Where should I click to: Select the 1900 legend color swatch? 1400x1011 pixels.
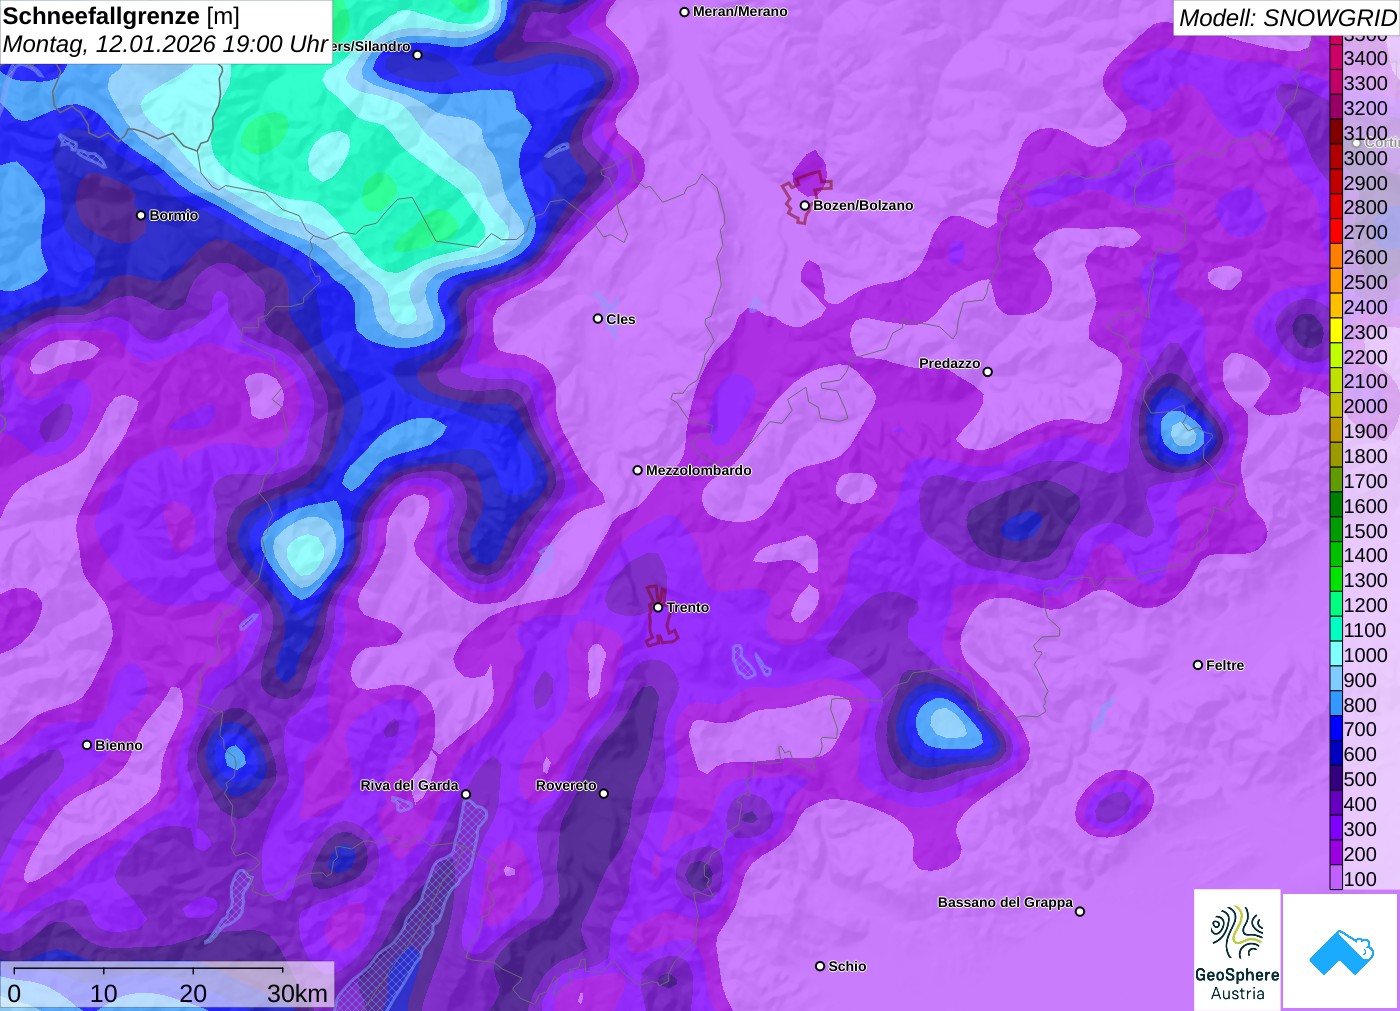pos(1336,431)
